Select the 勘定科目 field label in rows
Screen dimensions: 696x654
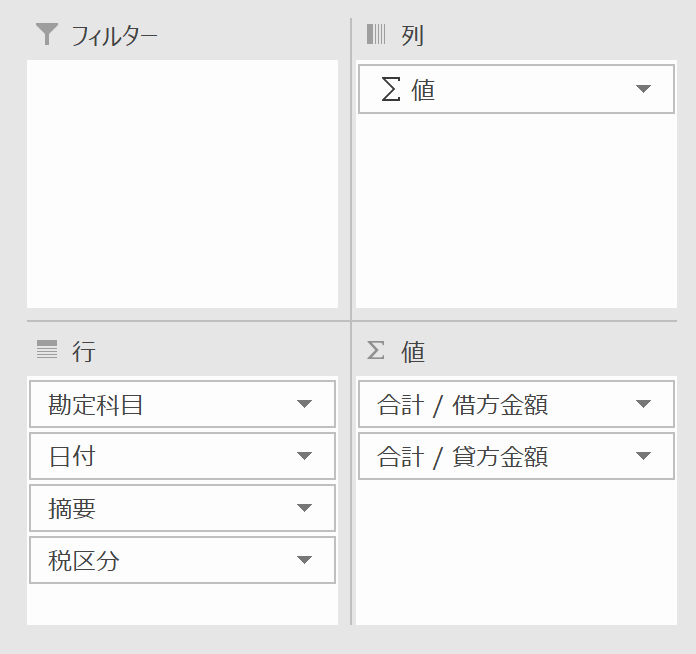96,404
